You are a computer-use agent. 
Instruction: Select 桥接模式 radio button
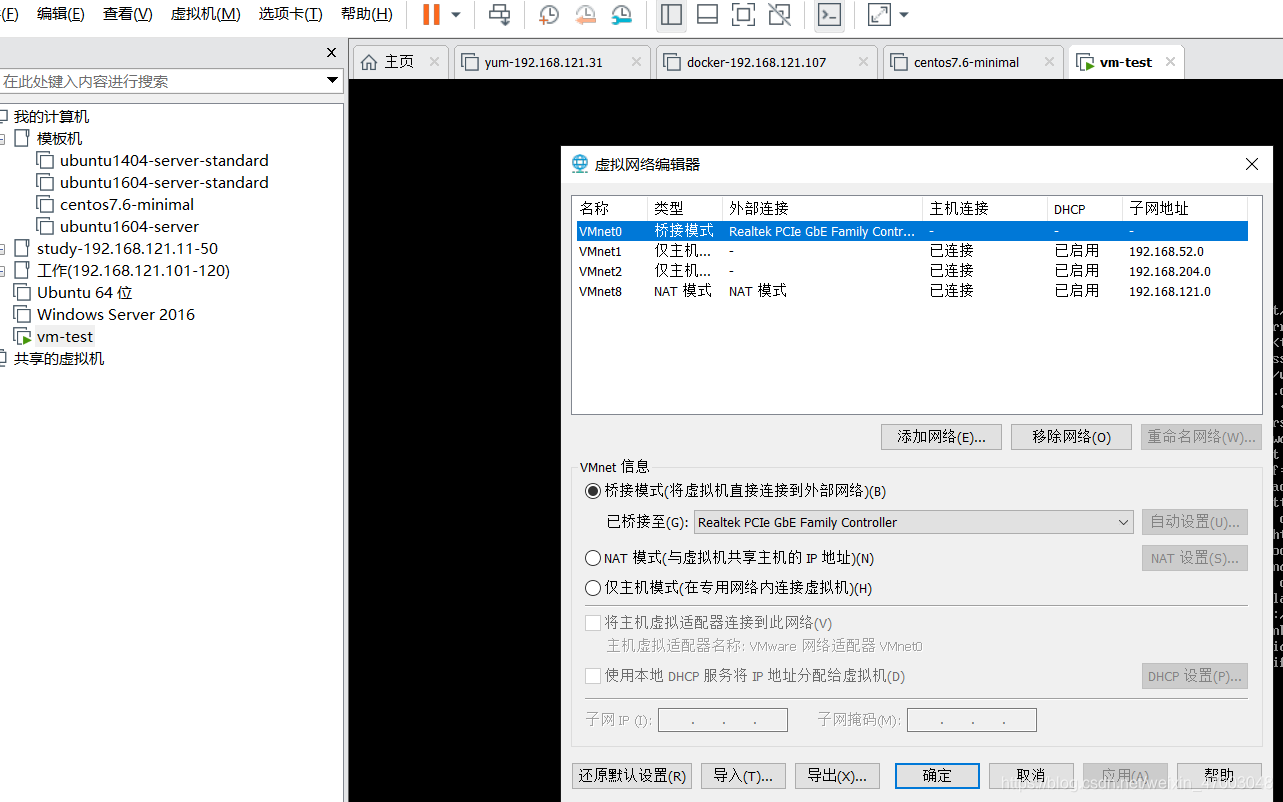(x=593, y=491)
